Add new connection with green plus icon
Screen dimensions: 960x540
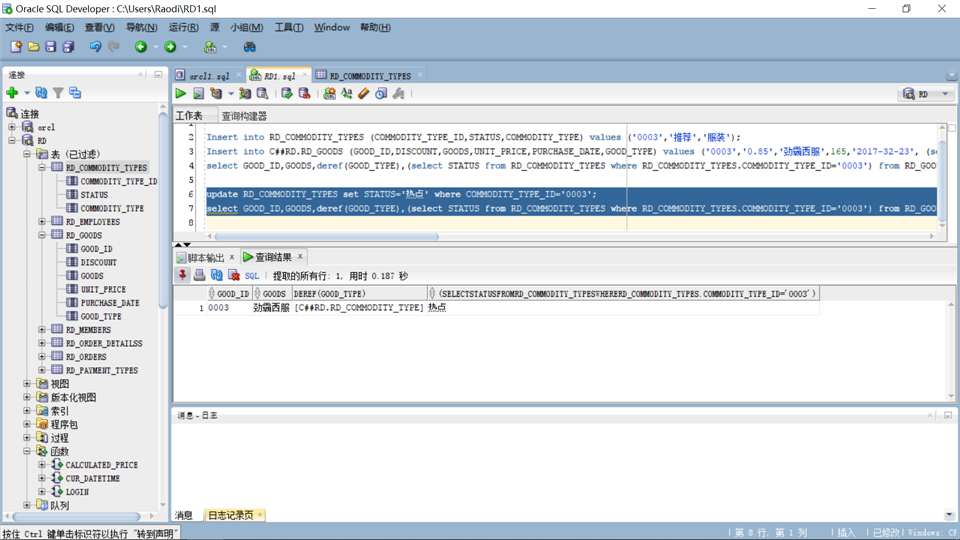[x=12, y=93]
